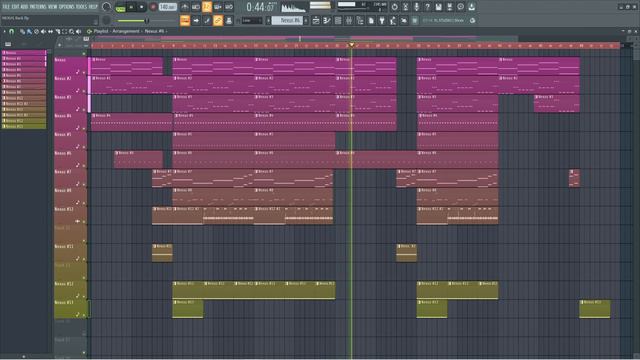The image size is (640, 360).
Task: Open the TOOLS menu
Action: 82,7
